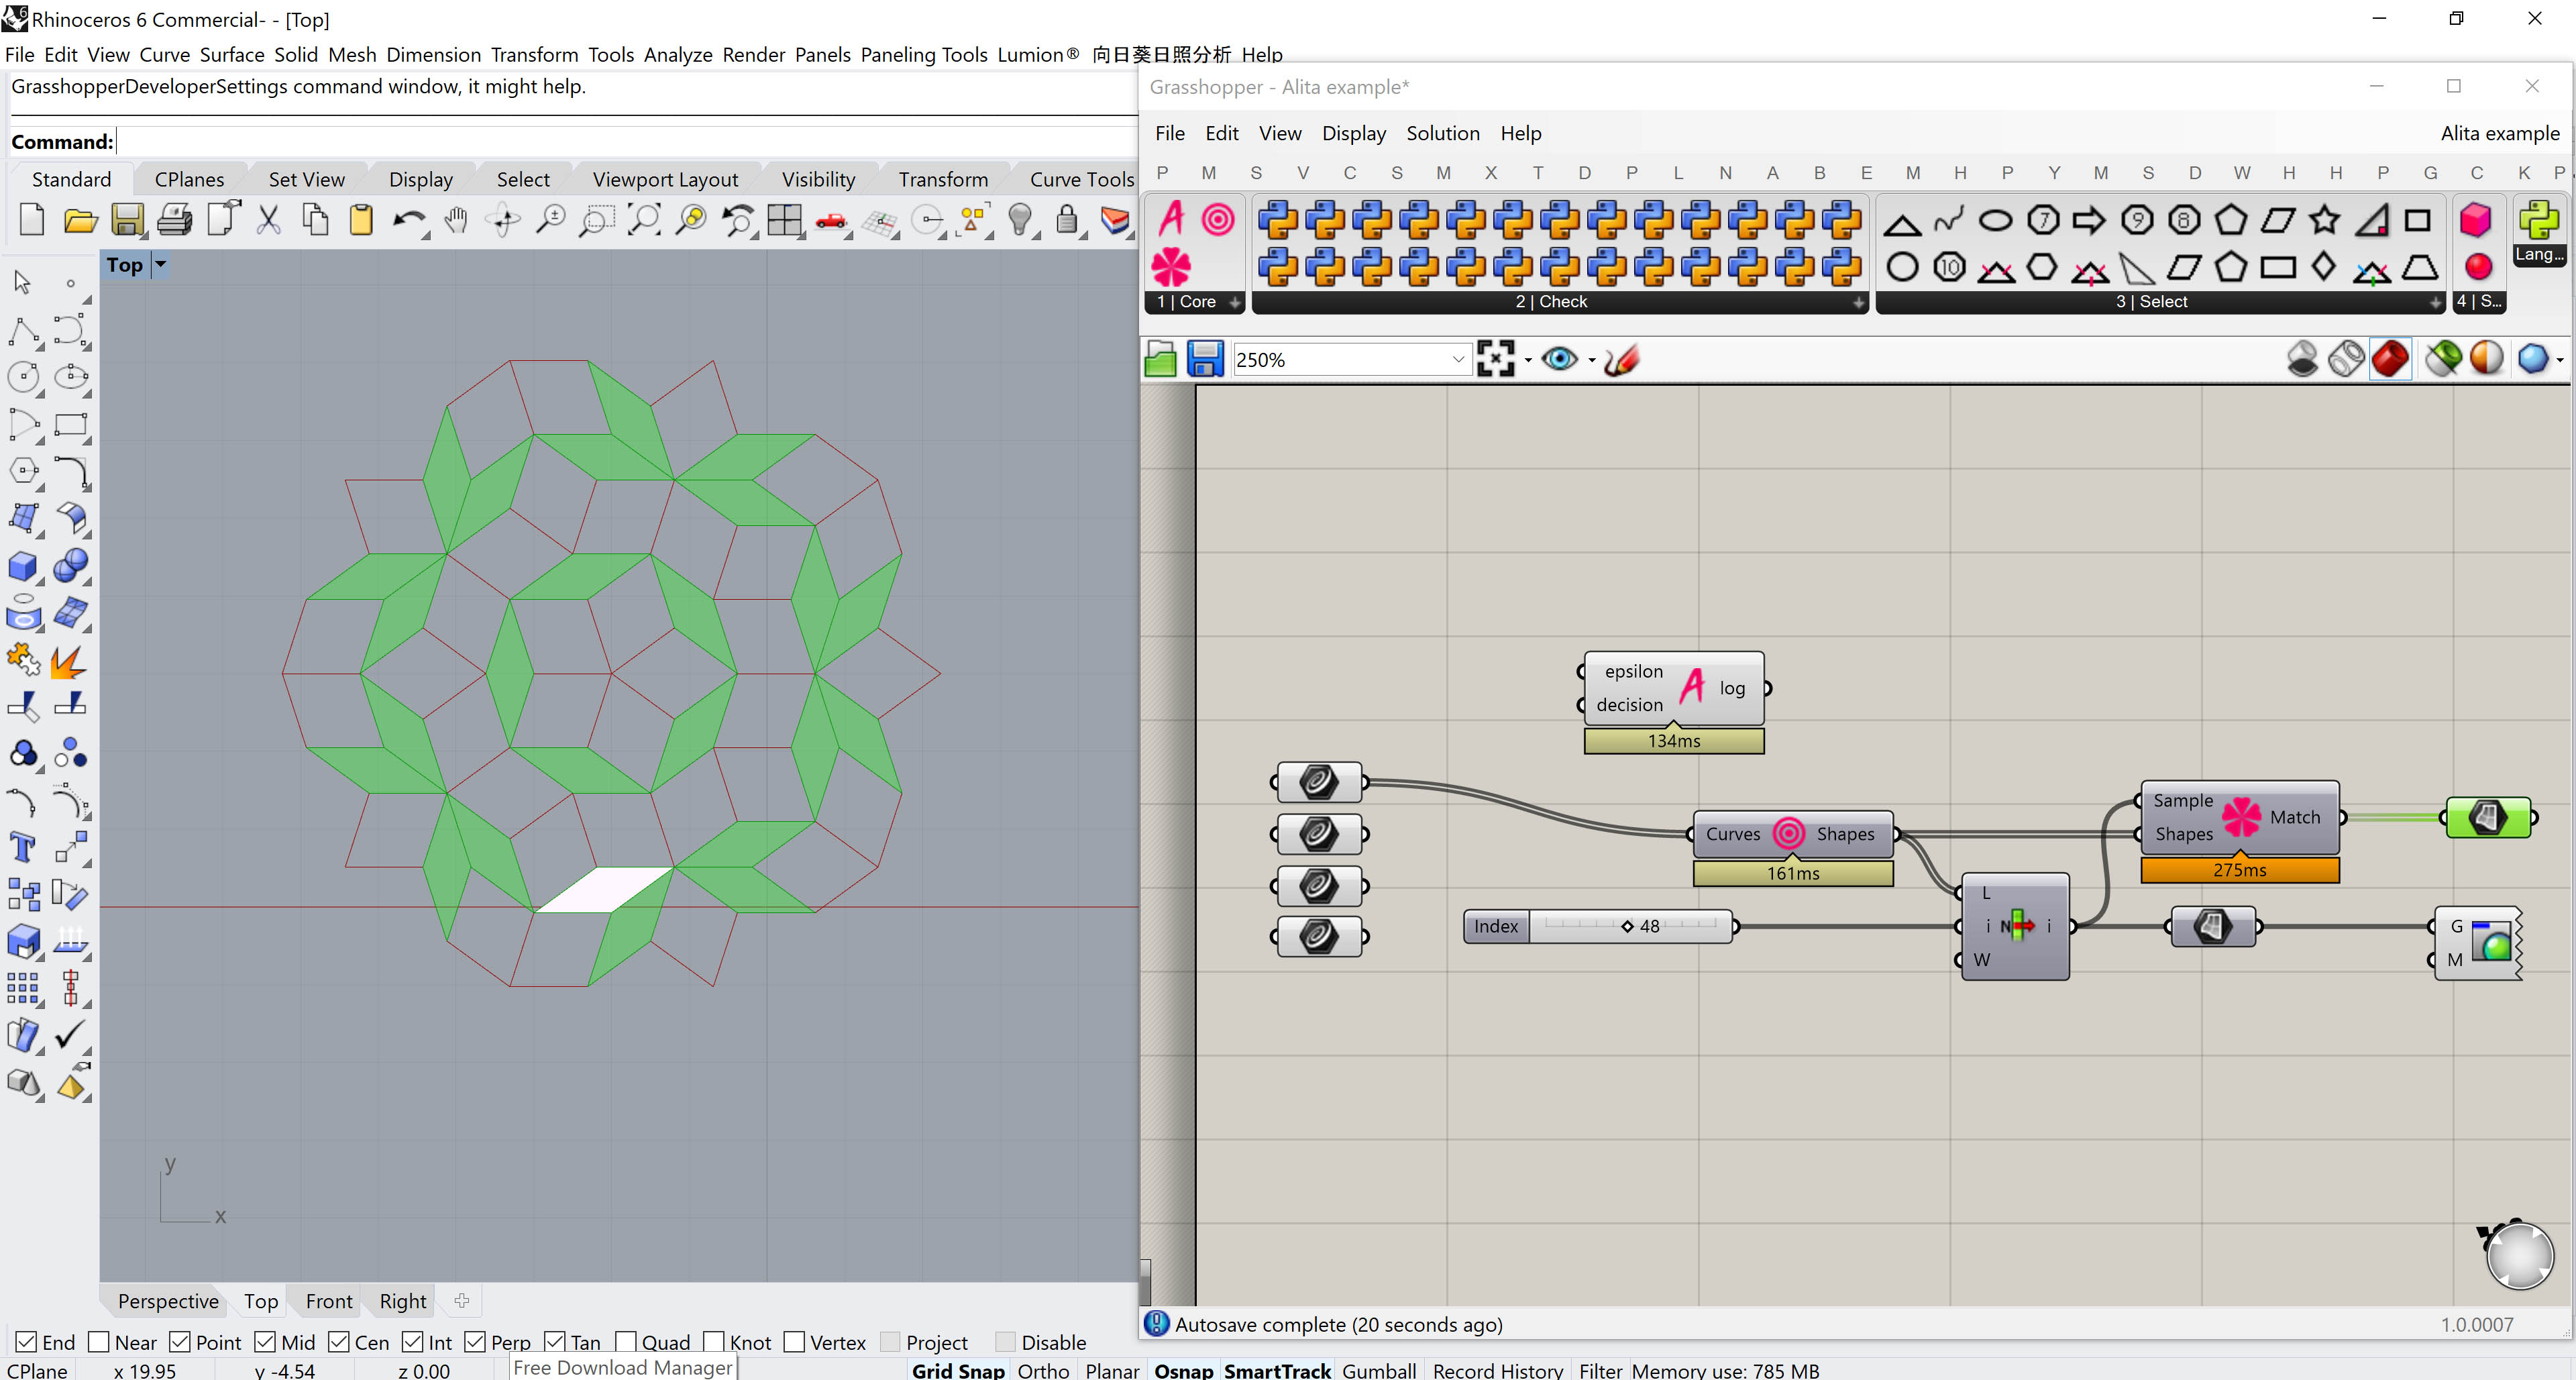2576x1380 pixels.
Task: Open the Paneling Tools menu
Action: pos(924,55)
